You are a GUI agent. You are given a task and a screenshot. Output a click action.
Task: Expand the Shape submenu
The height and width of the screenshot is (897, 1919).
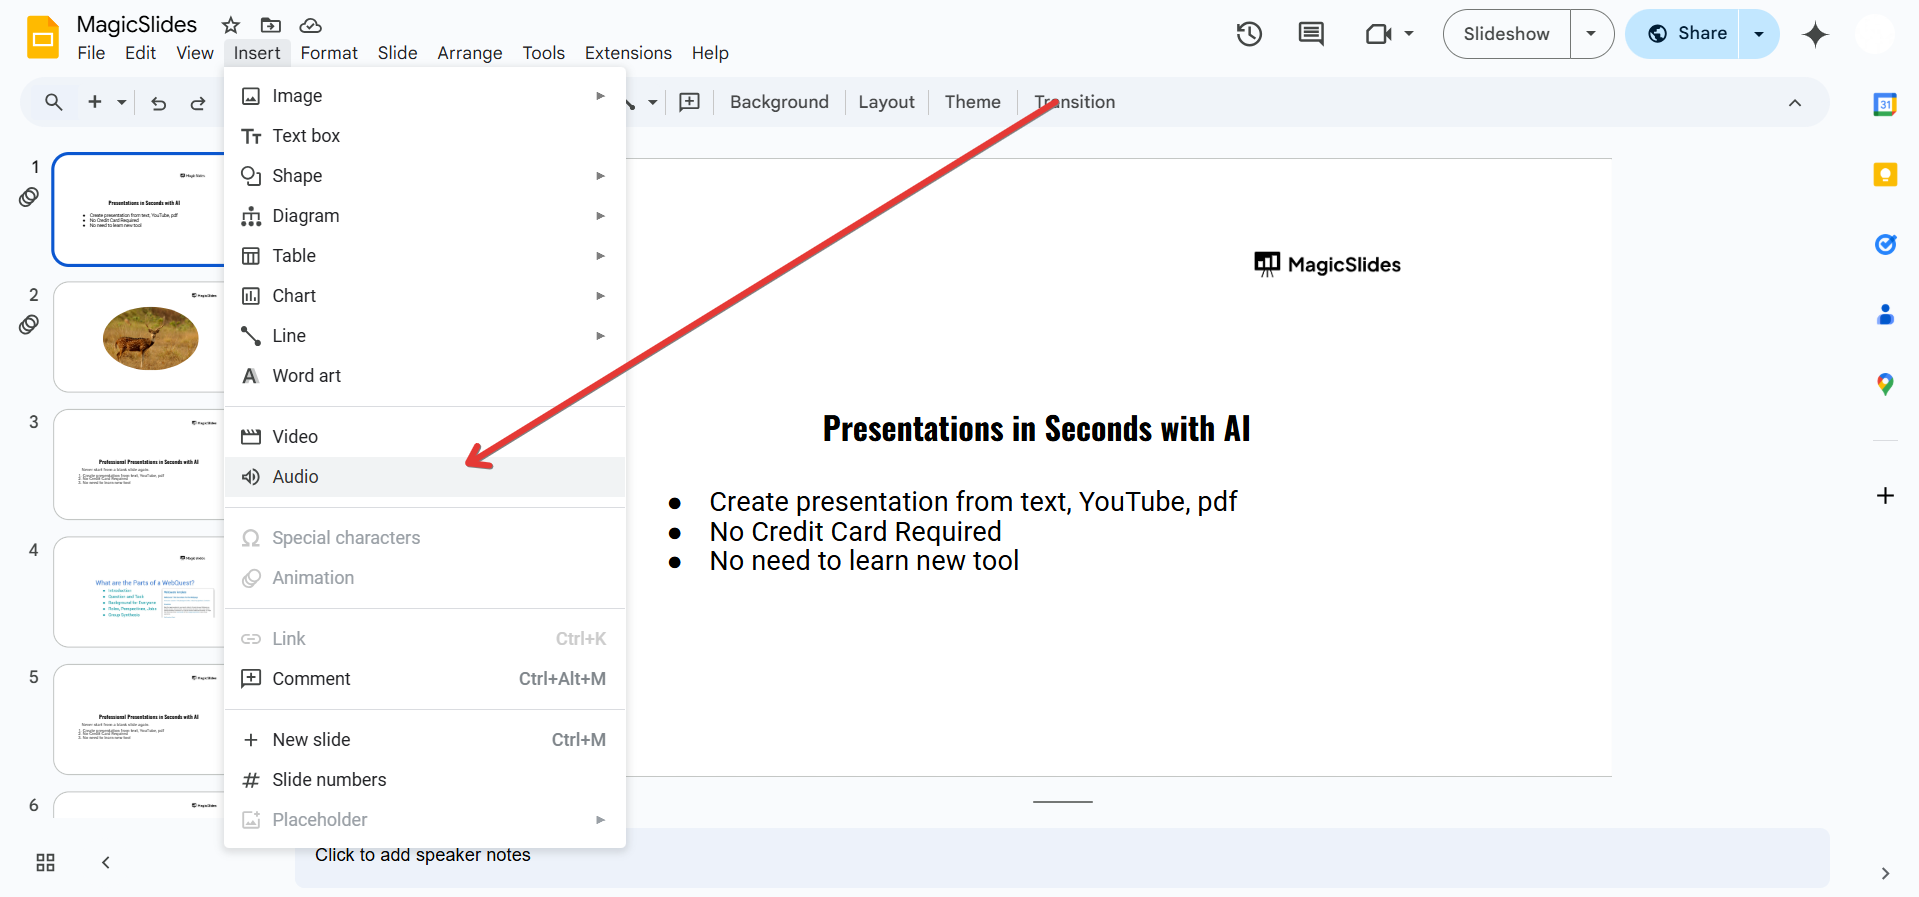[425, 176]
